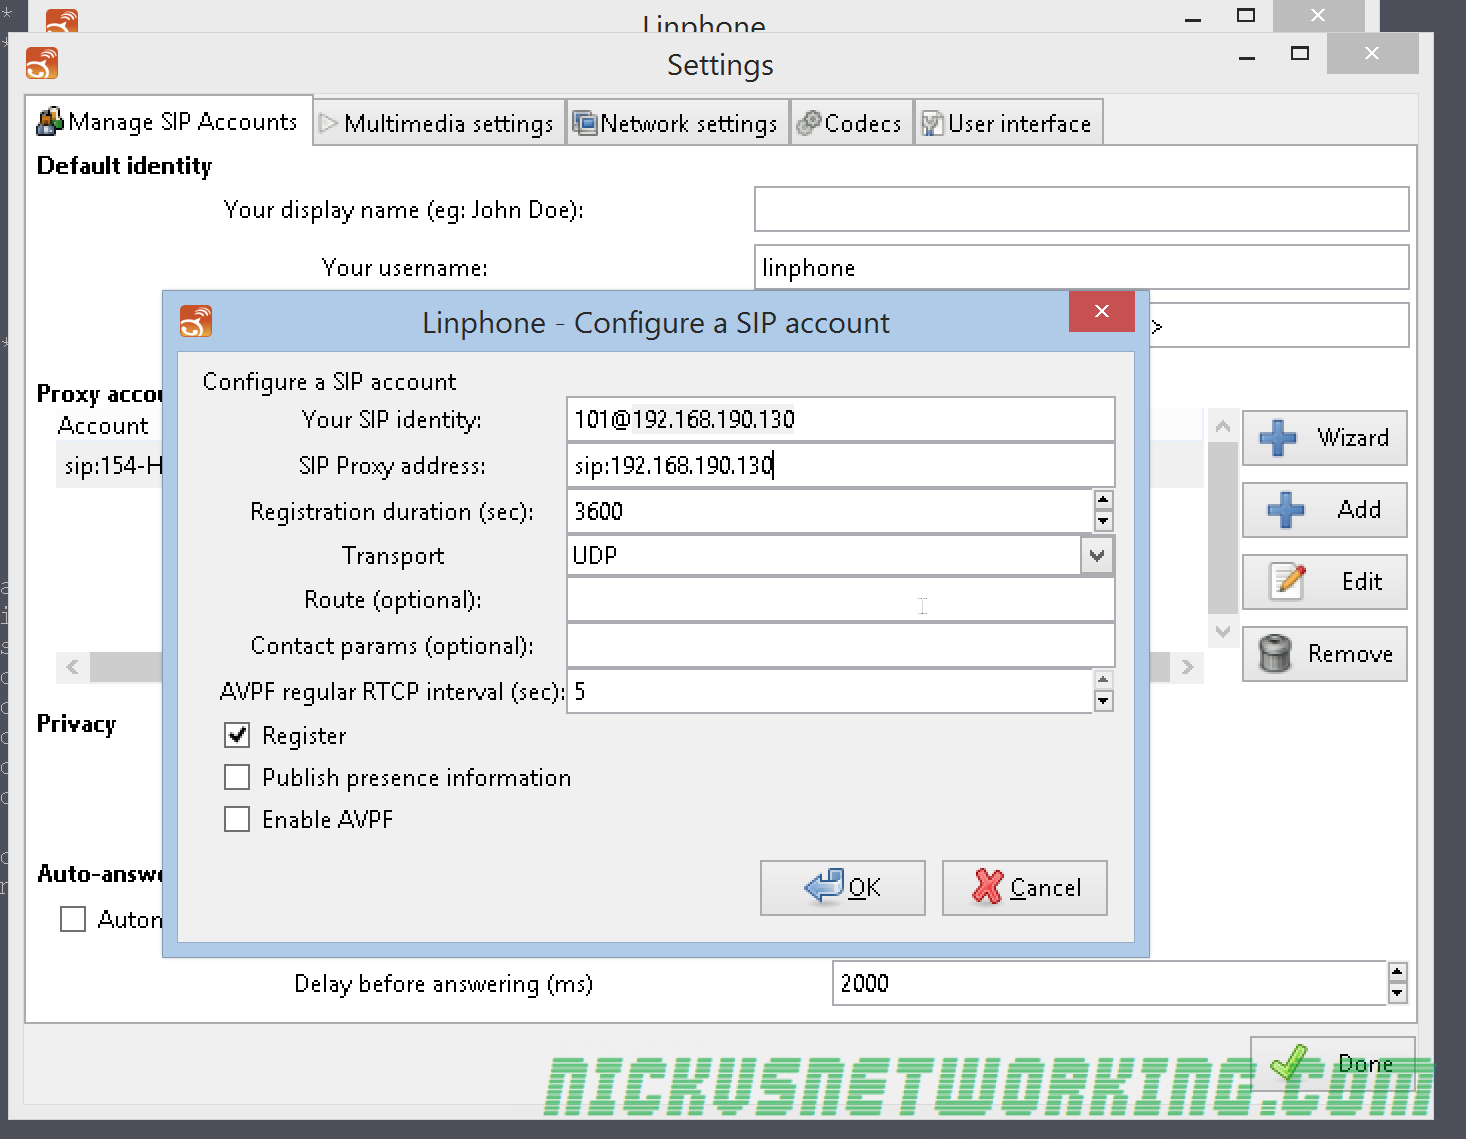This screenshot has width=1466, height=1139.
Task: Open the Network settings tab
Action: pyautogui.click(x=677, y=123)
